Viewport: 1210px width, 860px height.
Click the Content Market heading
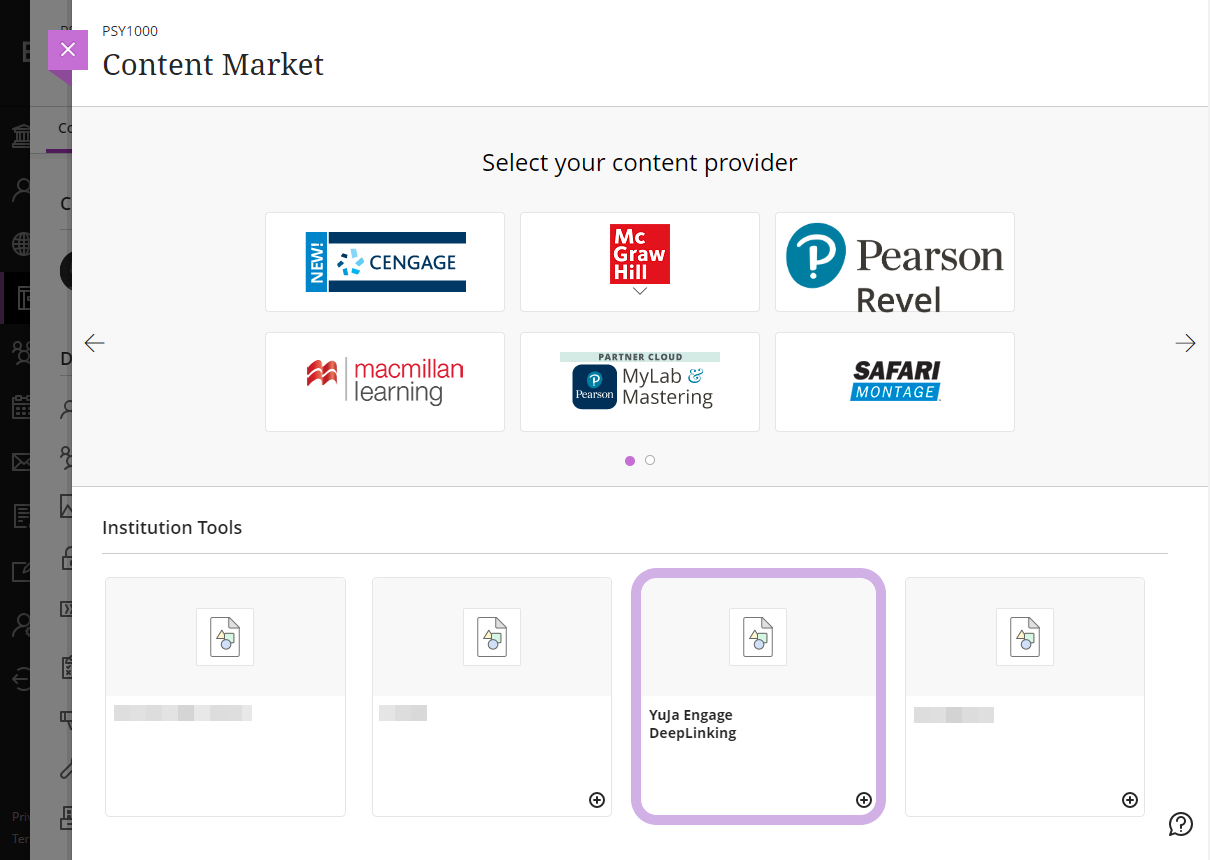213,65
